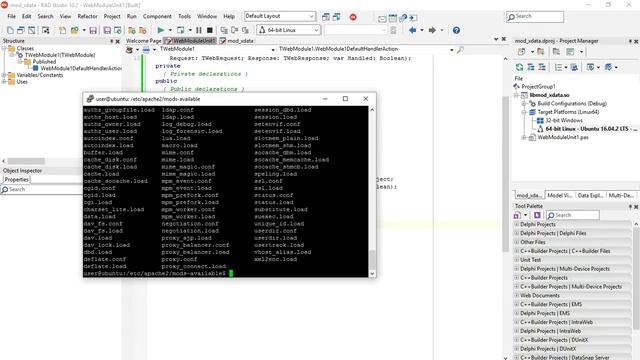This screenshot has width=640, height=360.
Task: Click the Save file toolbar icon
Action: pyautogui.click(x=93, y=30)
